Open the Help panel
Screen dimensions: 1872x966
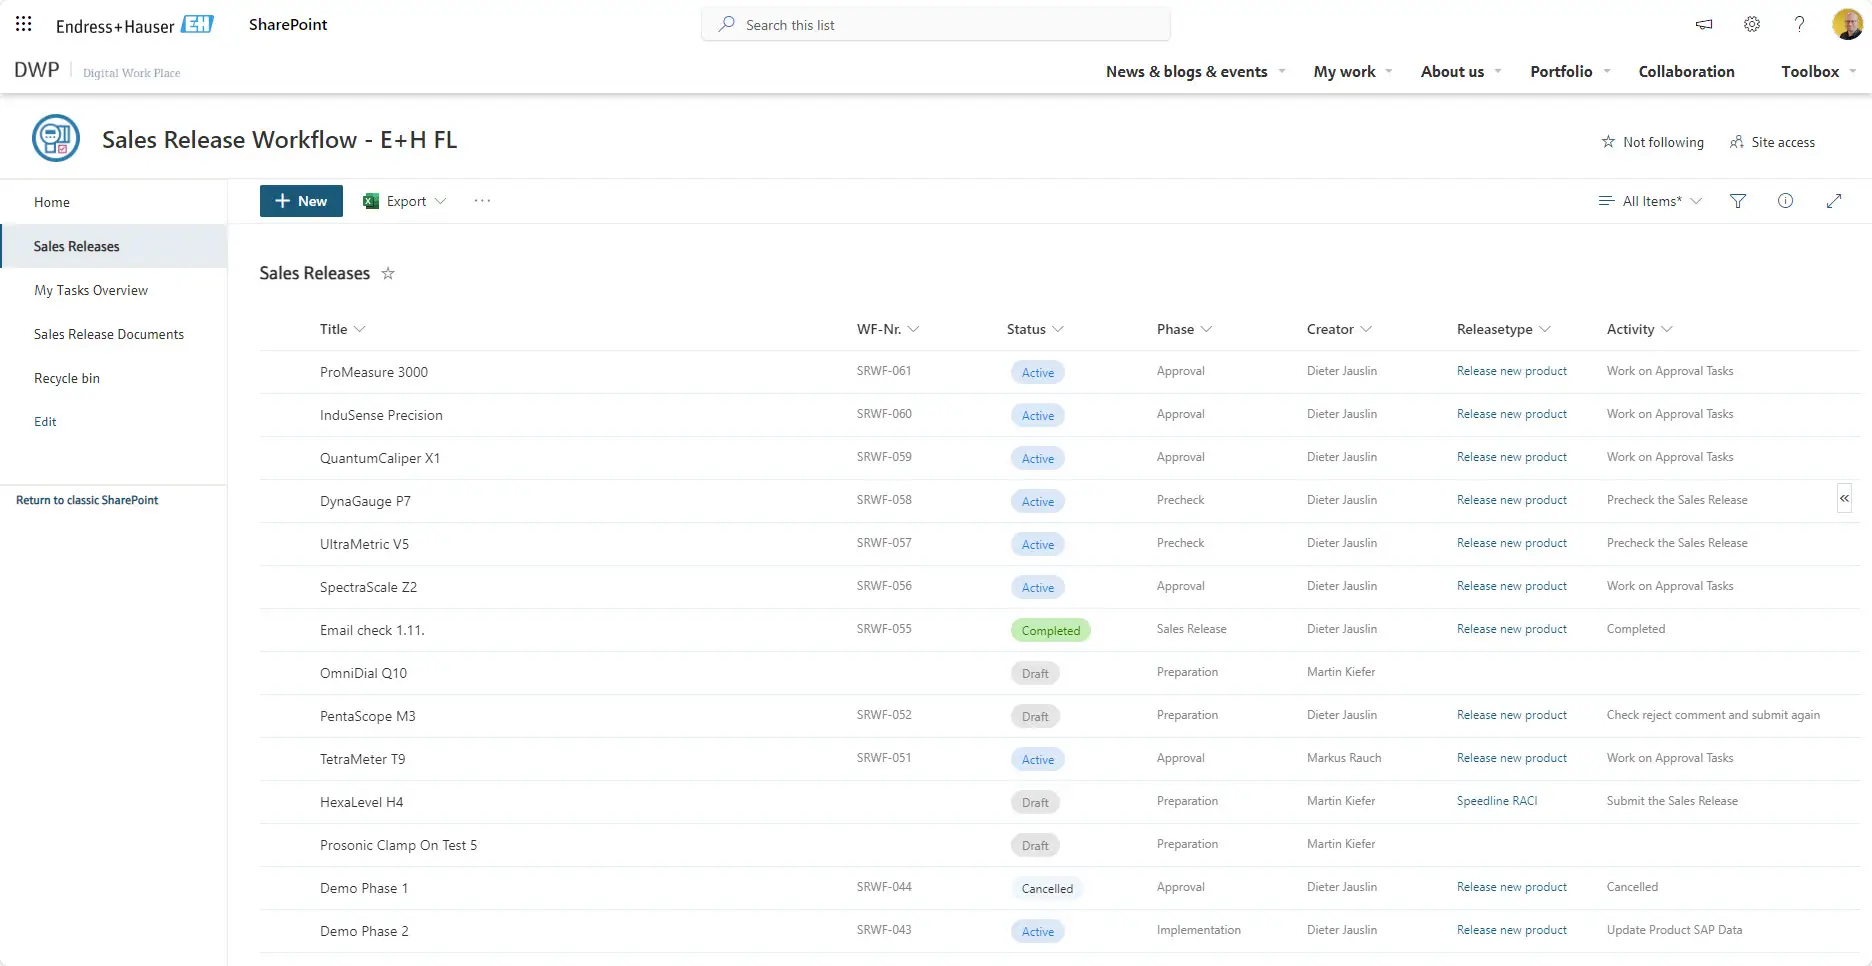1799,24
